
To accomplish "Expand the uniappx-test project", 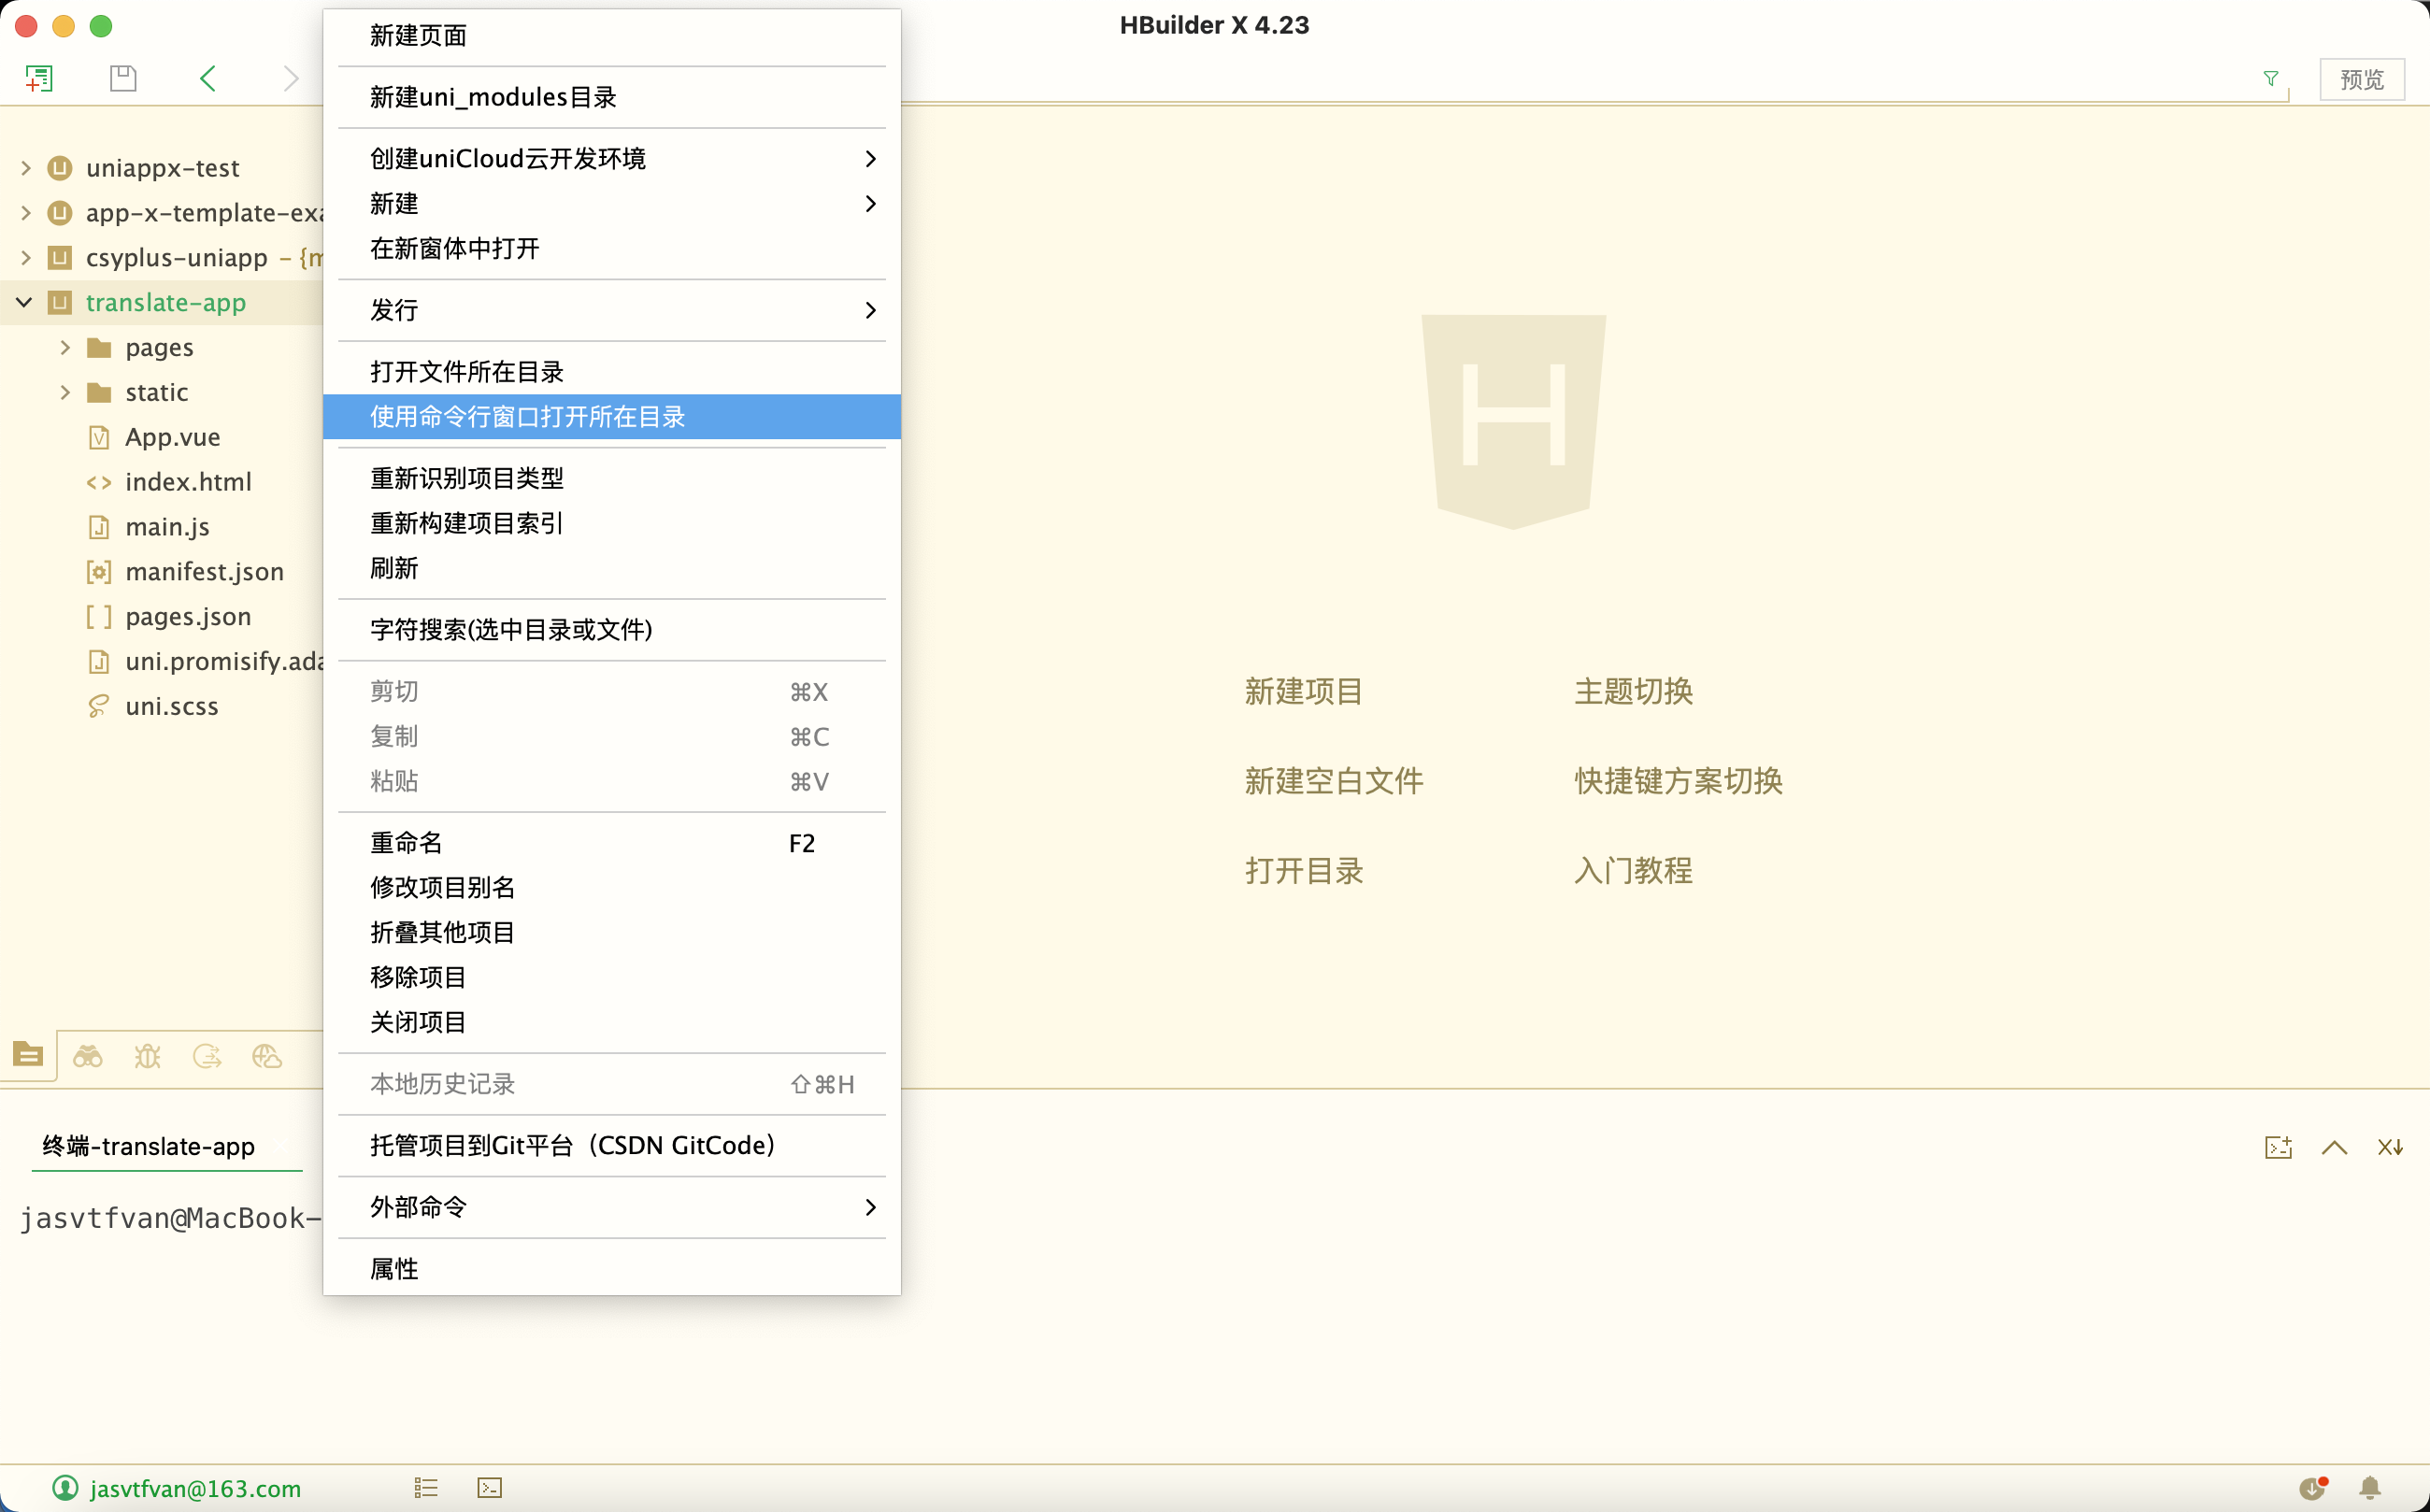I will [26, 167].
